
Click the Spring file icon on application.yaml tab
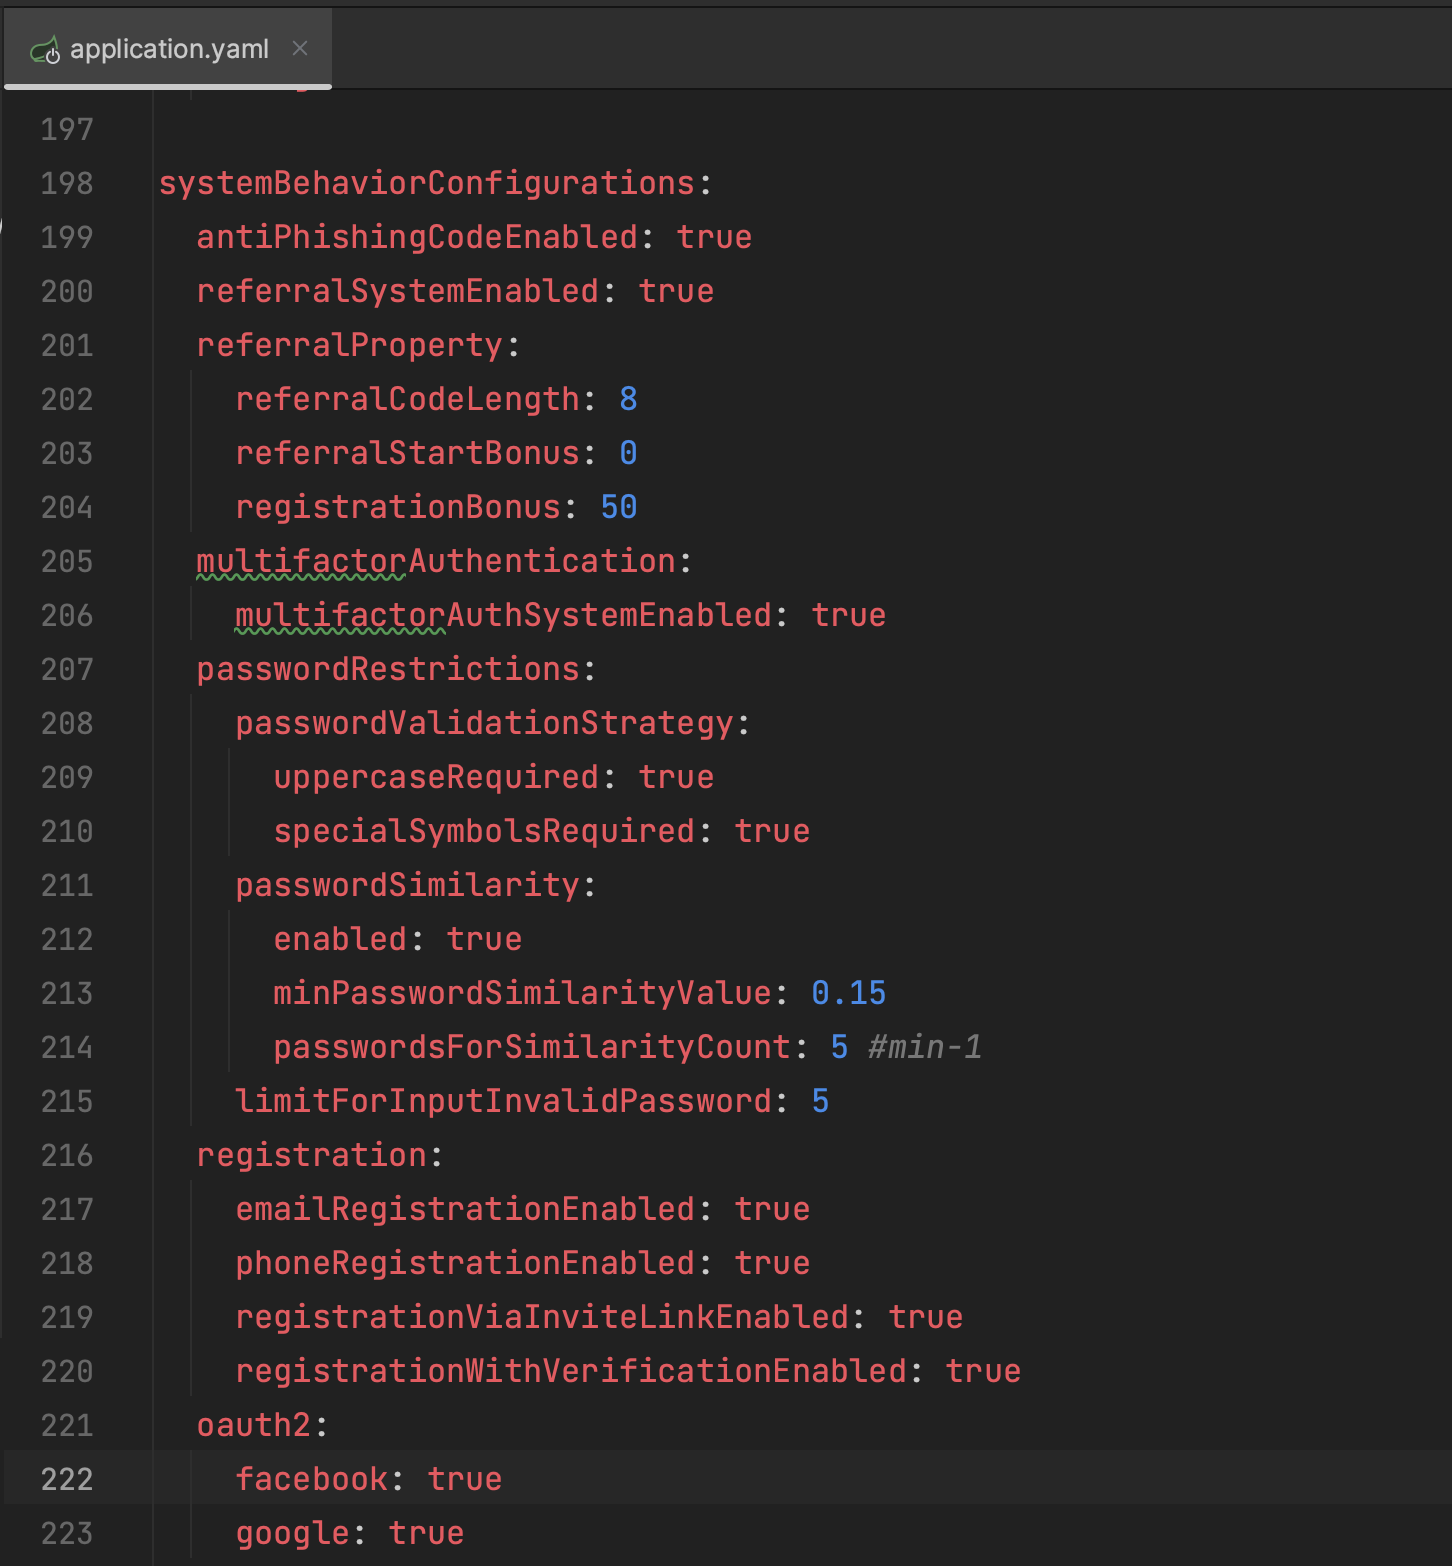point(45,50)
